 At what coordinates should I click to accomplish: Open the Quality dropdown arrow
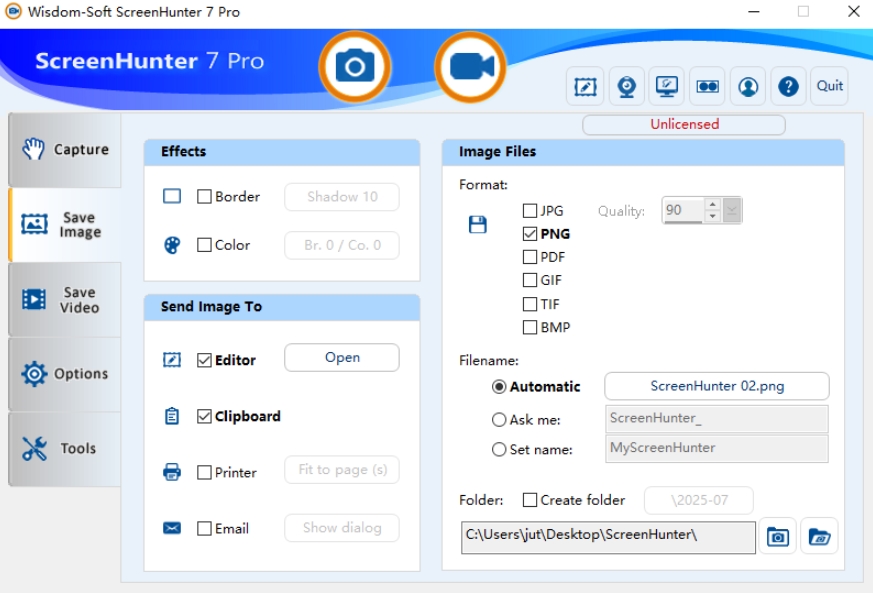click(732, 210)
